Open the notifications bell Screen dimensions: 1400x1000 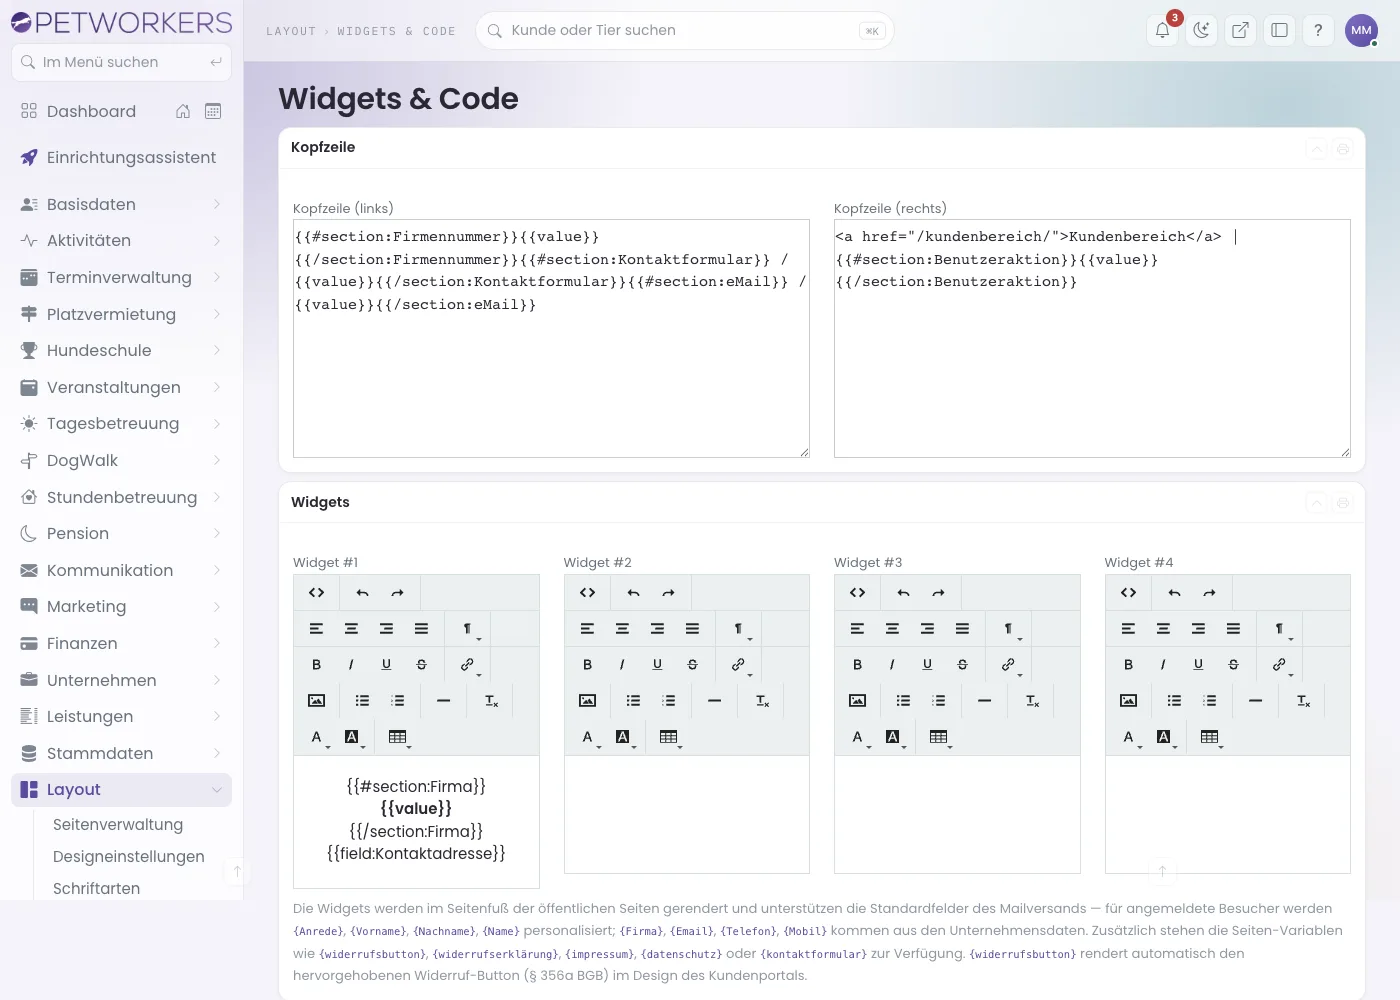coord(1163,31)
